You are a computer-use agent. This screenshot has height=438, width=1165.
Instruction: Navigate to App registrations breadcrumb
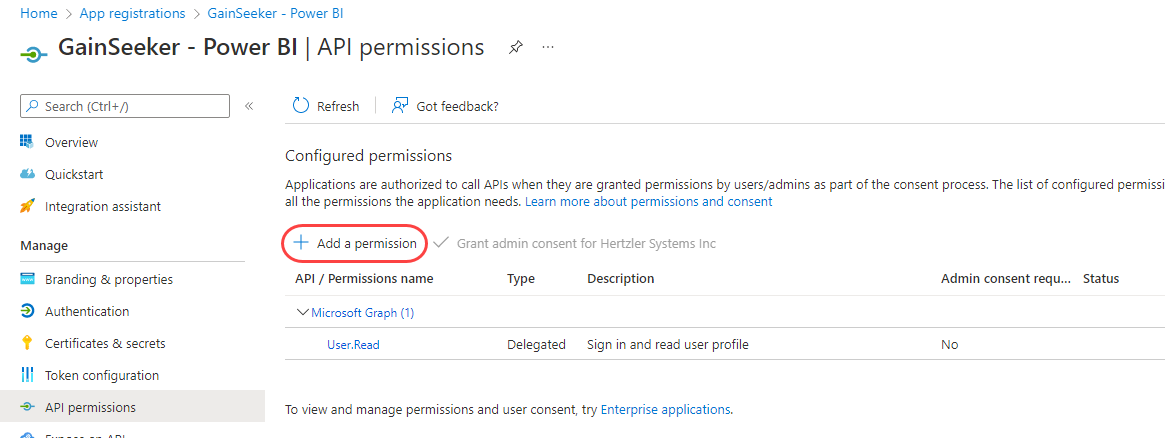point(132,13)
